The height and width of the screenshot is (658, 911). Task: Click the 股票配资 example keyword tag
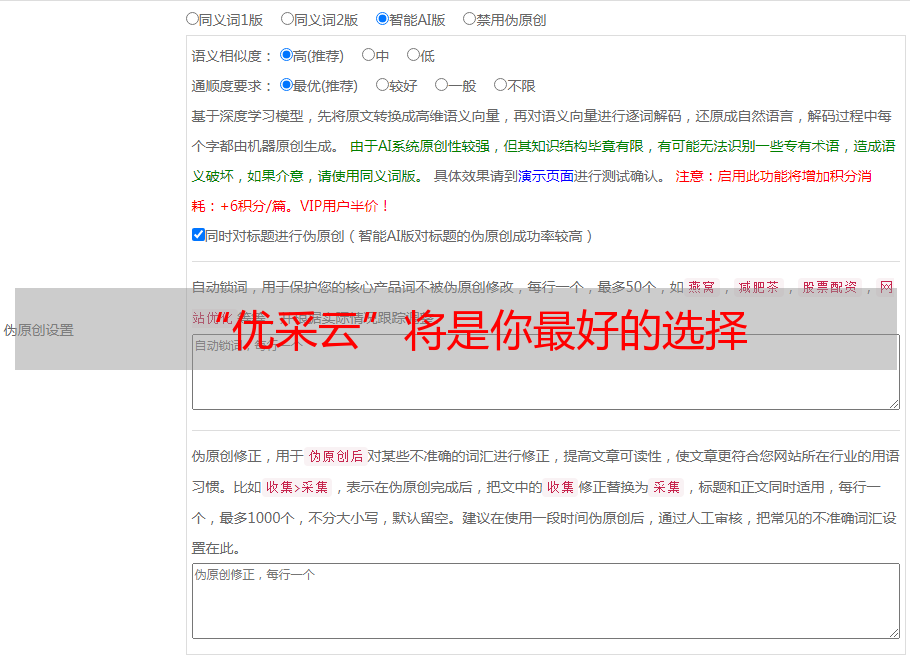tap(830, 287)
